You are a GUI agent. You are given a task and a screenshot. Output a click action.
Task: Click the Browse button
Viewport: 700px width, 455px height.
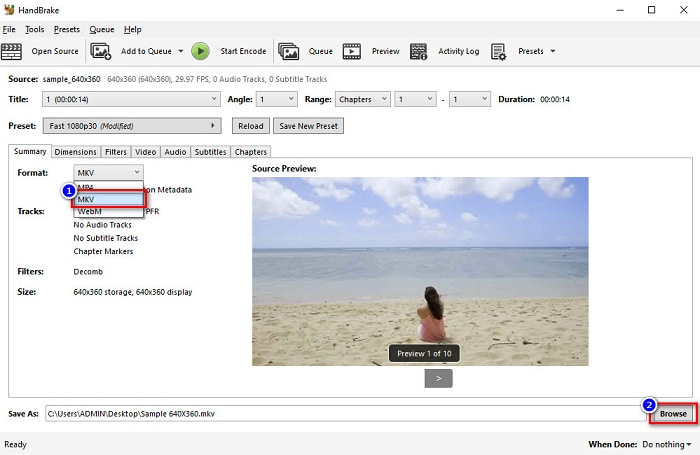pyautogui.click(x=673, y=414)
